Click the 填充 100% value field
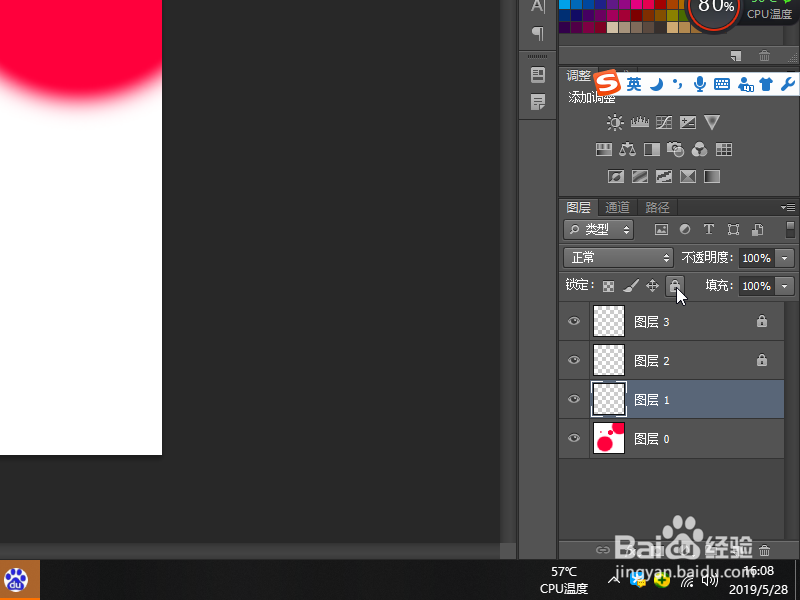Viewport: 800px width, 600px height. [757, 286]
